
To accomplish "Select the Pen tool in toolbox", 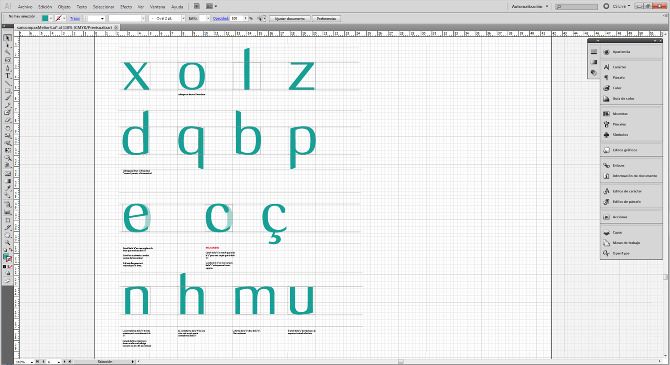I will (7, 68).
